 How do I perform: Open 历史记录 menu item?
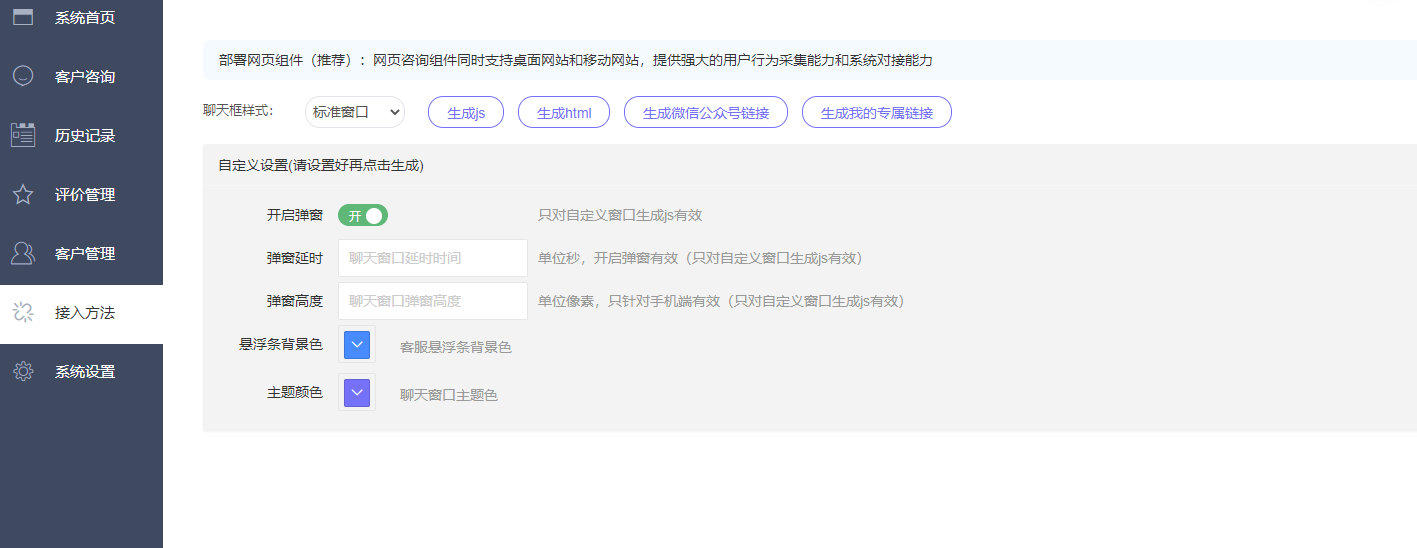[81, 135]
